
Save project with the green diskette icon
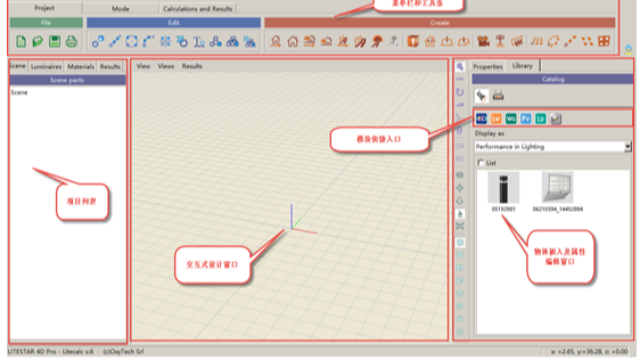tap(54, 41)
